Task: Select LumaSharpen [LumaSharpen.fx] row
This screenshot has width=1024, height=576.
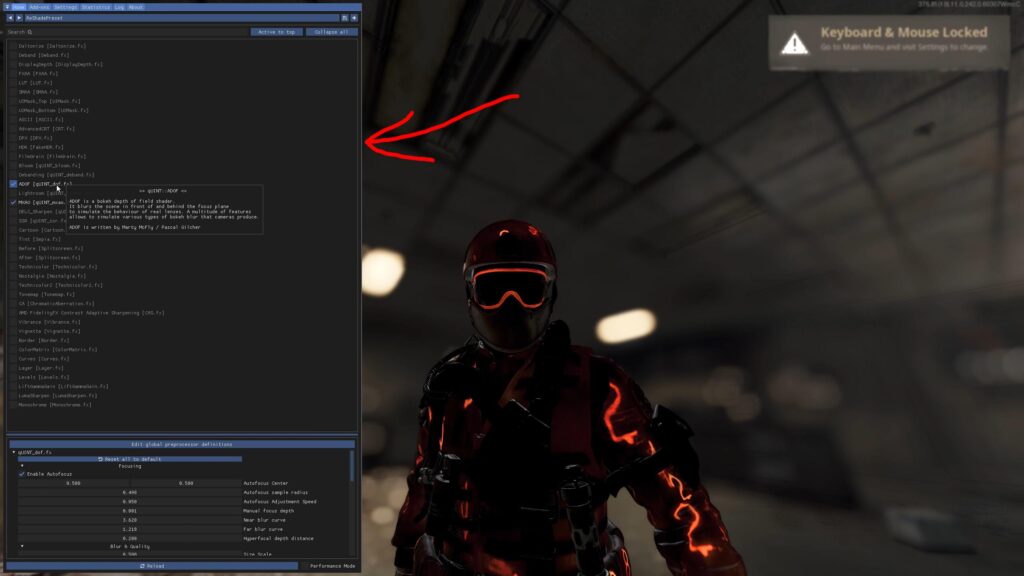Action: (x=57, y=395)
